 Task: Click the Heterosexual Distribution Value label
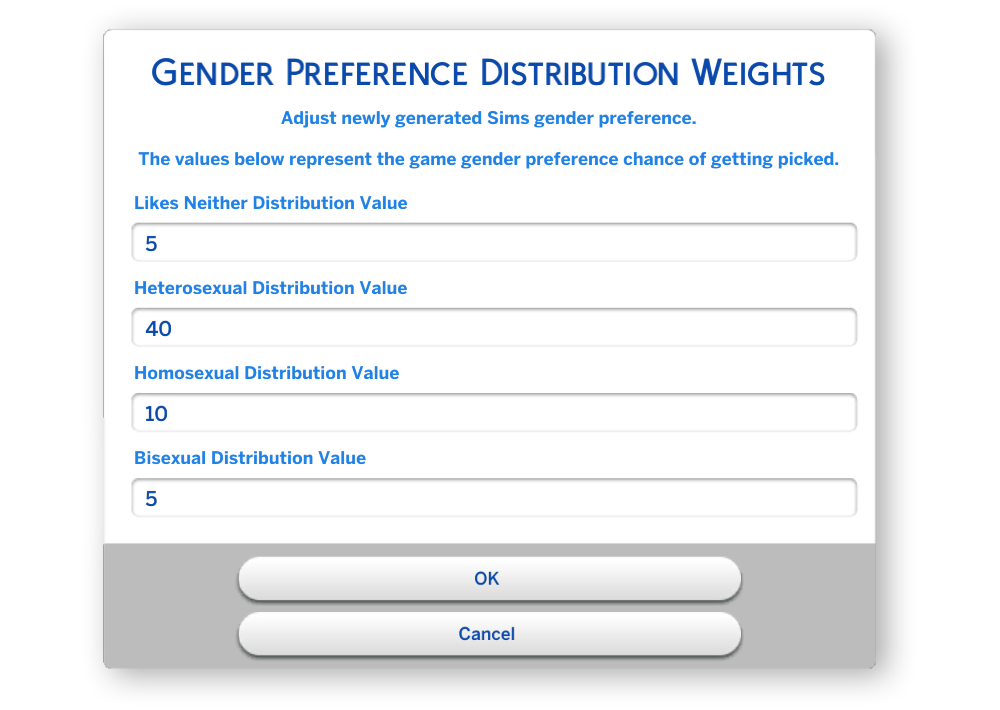tap(270, 288)
